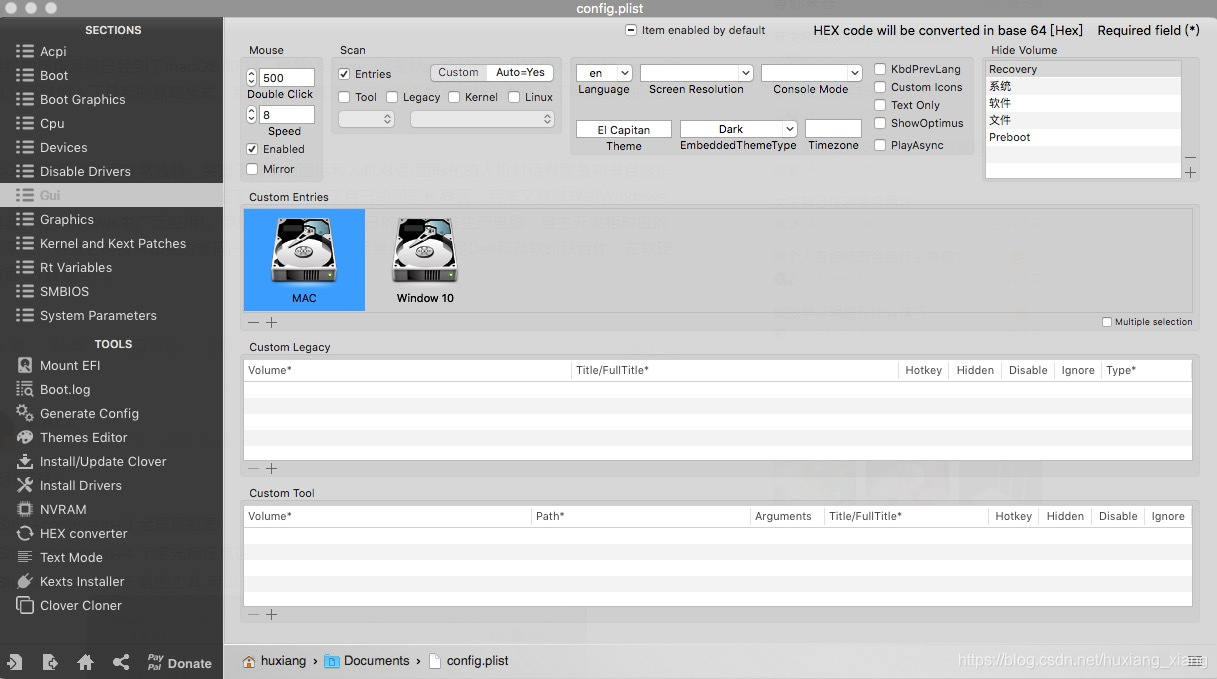The height and width of the screenshot is (679, 1217).
Task: Select the Window 10 custom entry disk
Action: coord(425,259)
